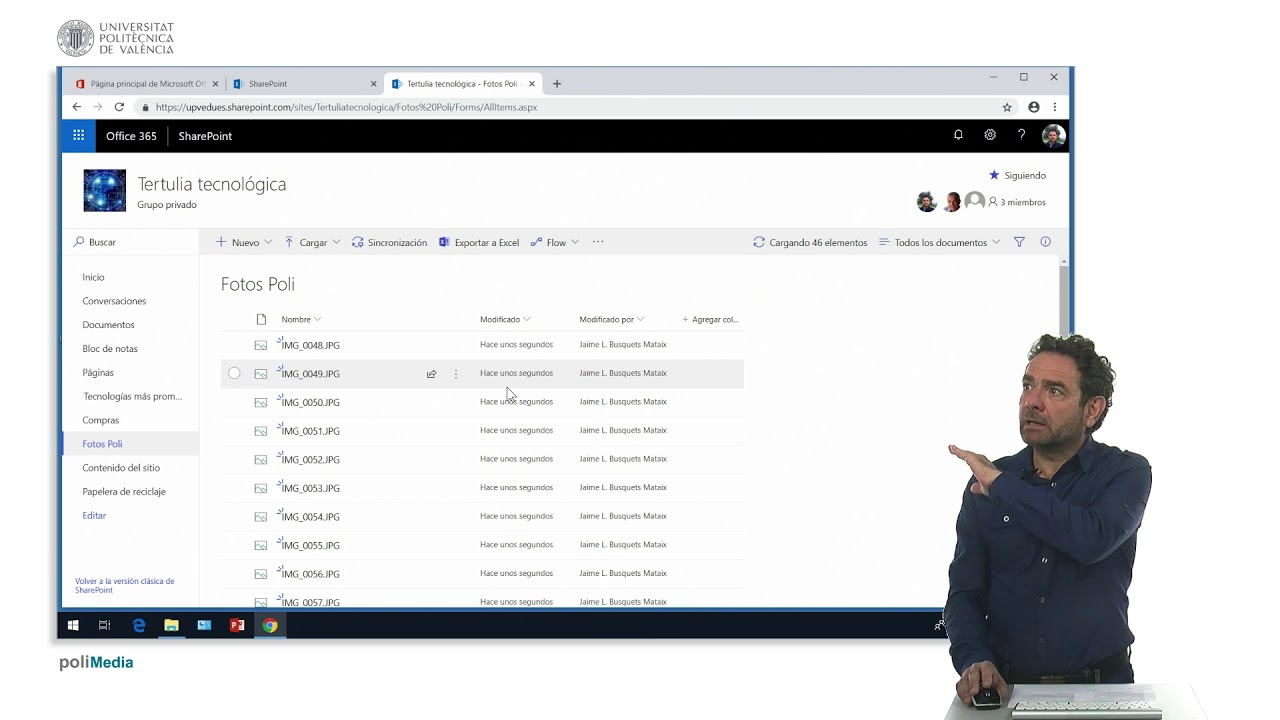Switch to the SharePoint browser tab

pos(305,84)
